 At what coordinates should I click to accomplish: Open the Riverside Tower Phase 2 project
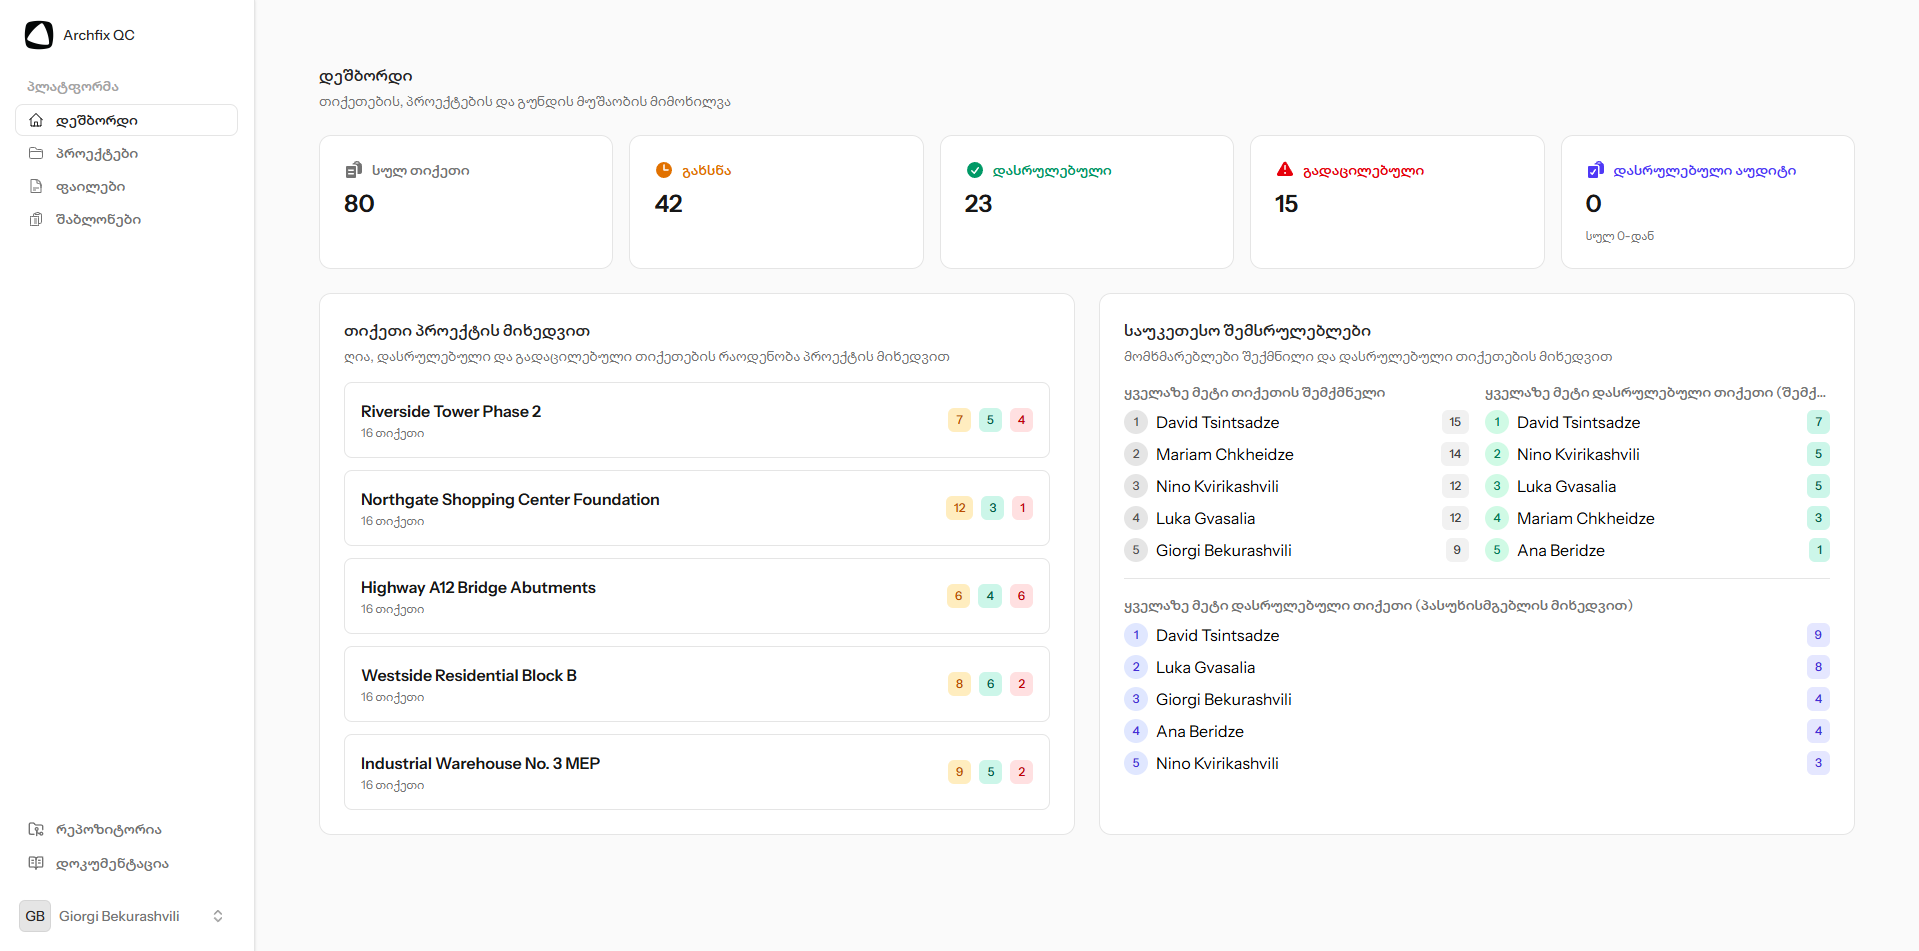[451, 412]
